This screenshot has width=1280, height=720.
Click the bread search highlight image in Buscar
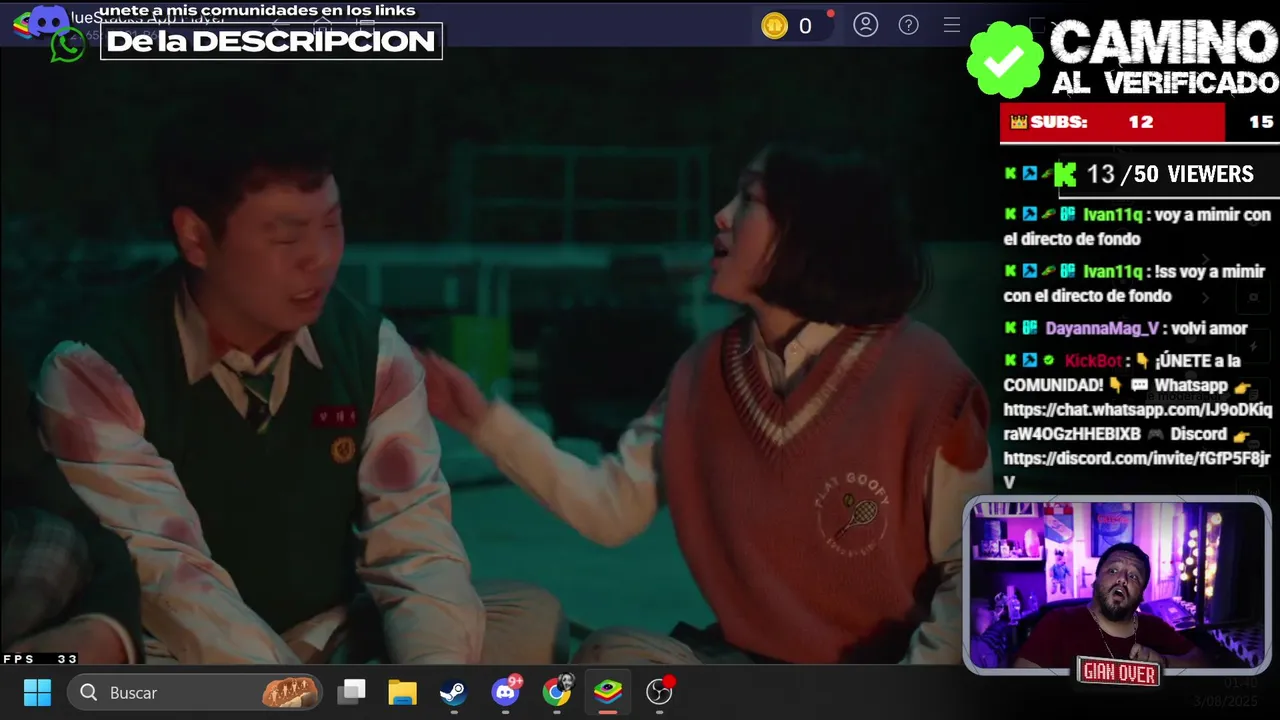point(289,692)
